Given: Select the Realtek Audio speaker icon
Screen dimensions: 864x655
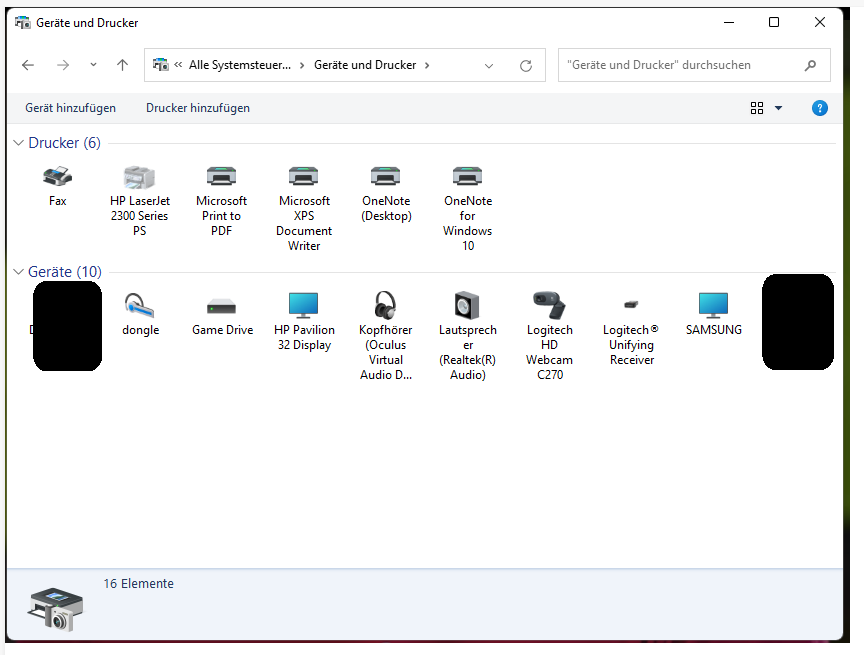Looking at the screenshot, I should pos(467,305).
